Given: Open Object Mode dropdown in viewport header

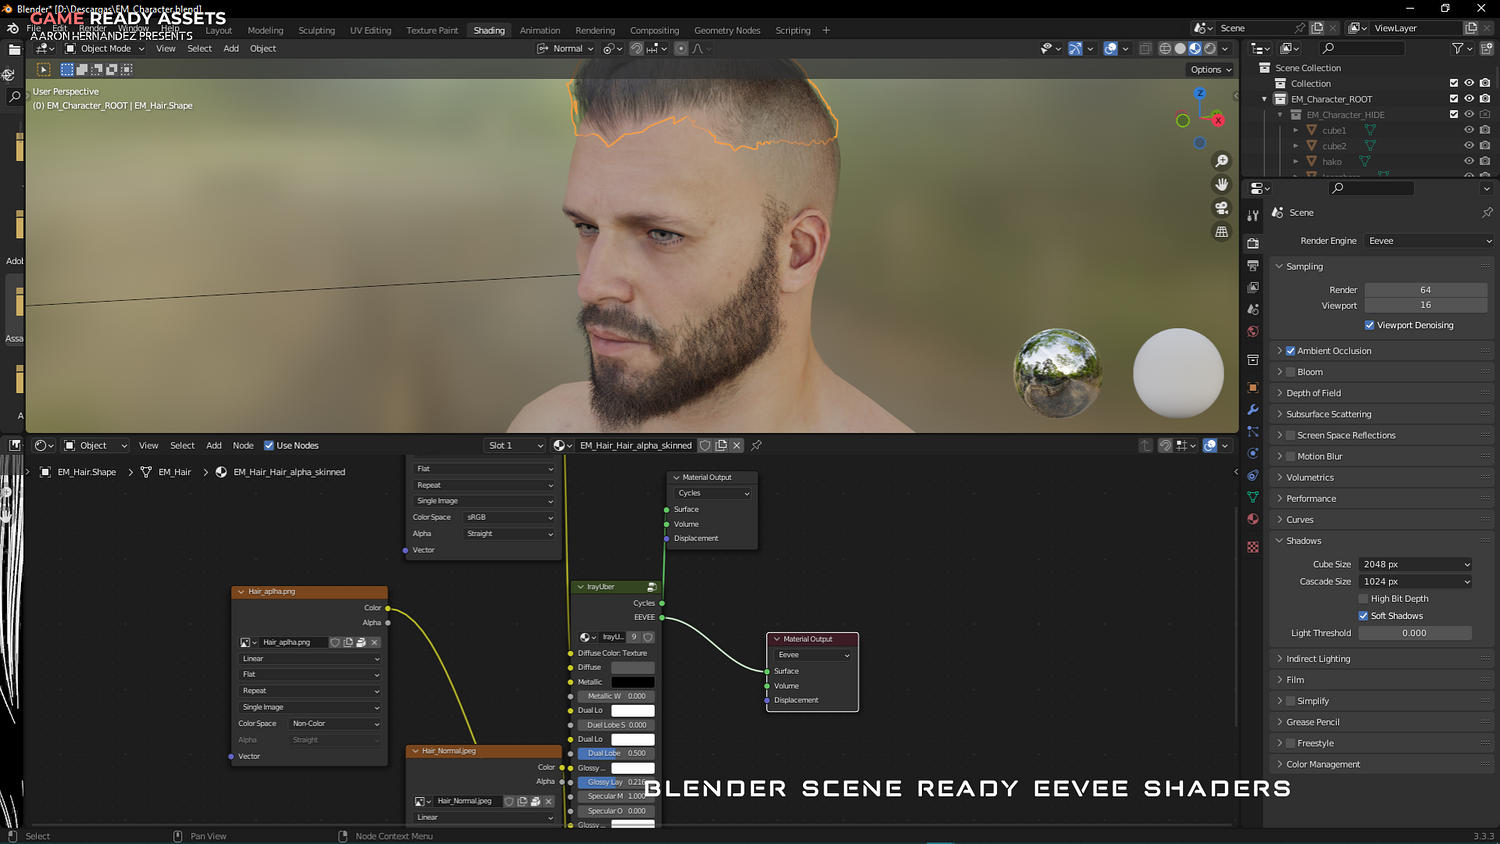Looking at the screenshot, I should [x=105, y=48].
